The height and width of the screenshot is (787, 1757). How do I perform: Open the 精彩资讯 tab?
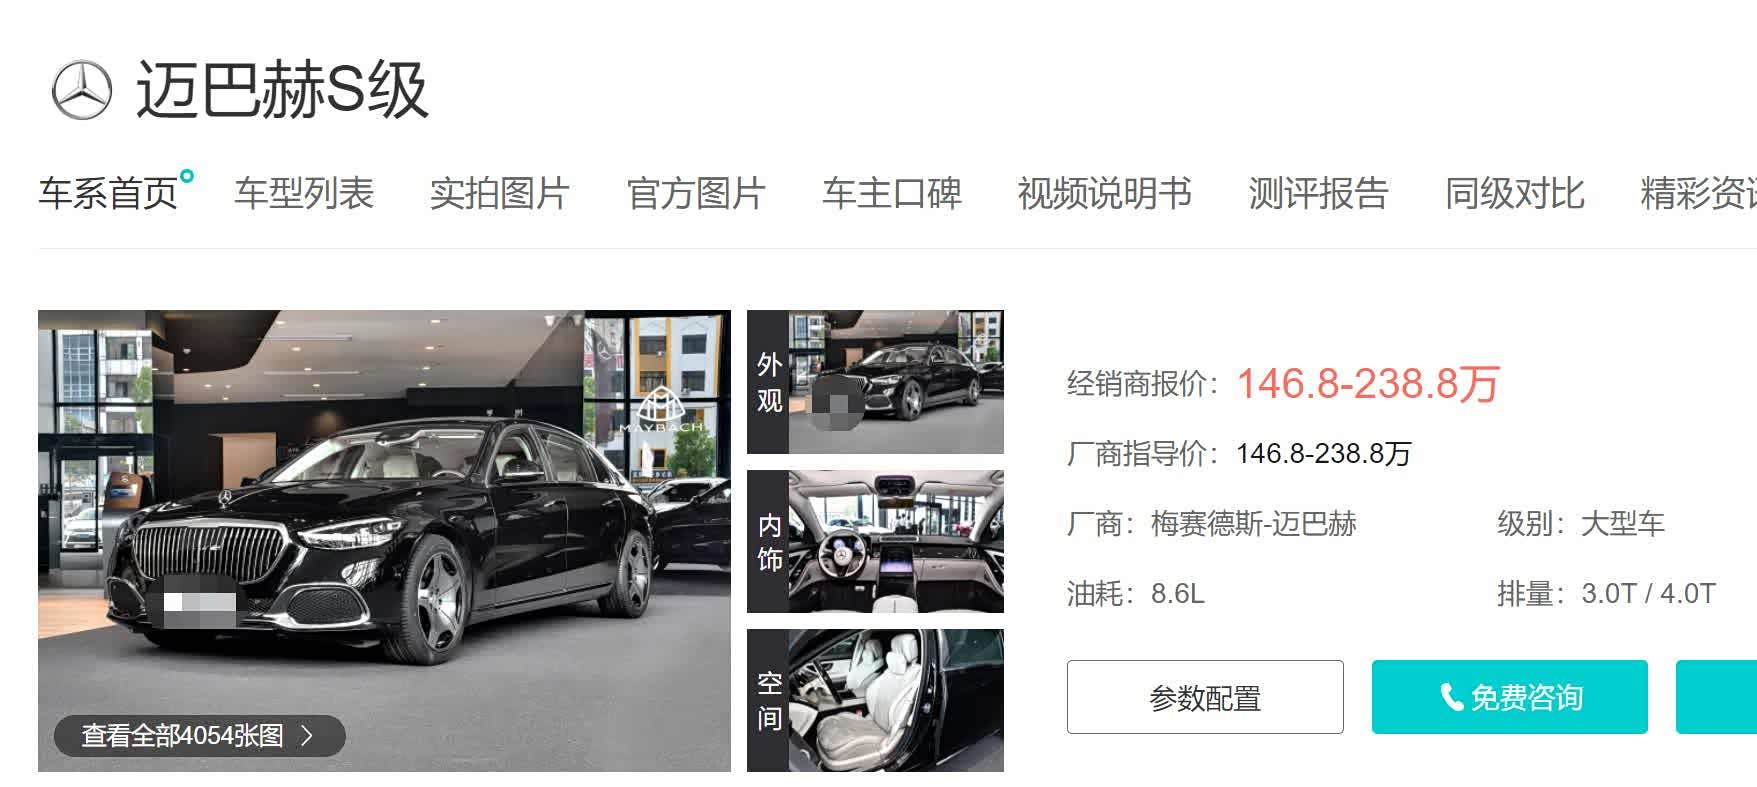click(x=1699, y=194)
